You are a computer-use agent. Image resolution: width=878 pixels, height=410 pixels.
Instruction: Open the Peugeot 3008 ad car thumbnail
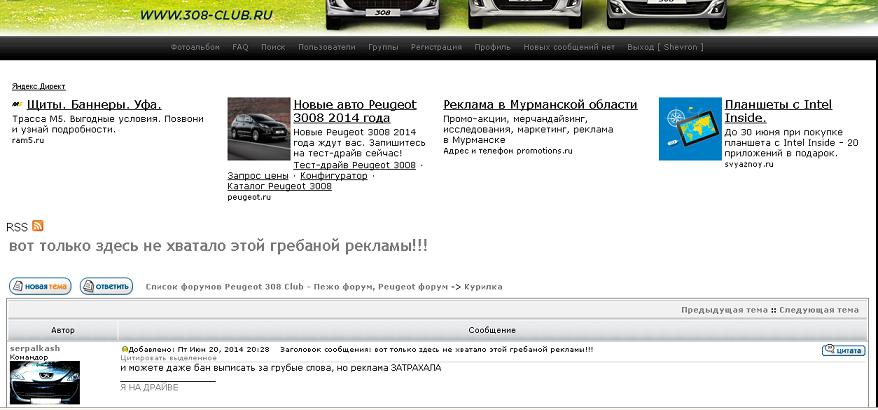click(x=258, y=129)
